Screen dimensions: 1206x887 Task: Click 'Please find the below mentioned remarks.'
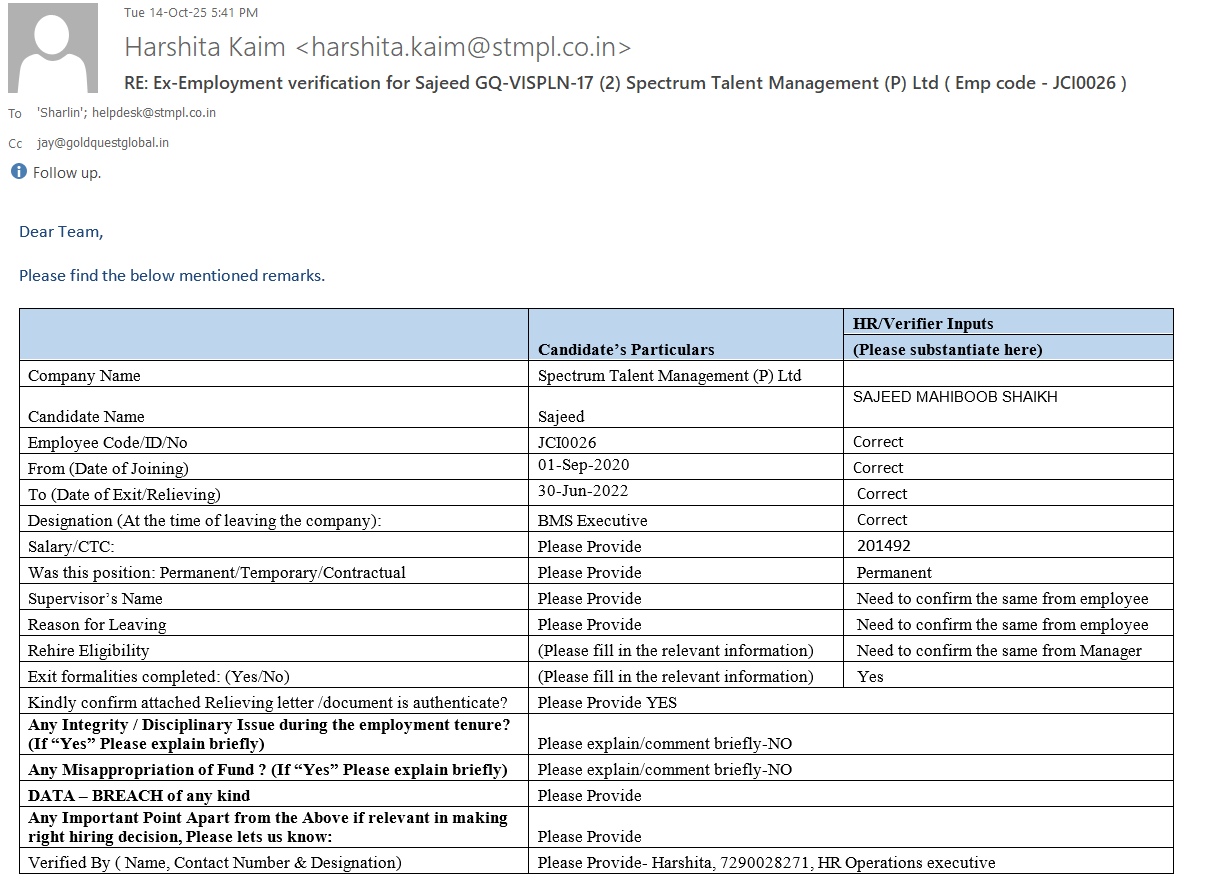tap(172, 276)
